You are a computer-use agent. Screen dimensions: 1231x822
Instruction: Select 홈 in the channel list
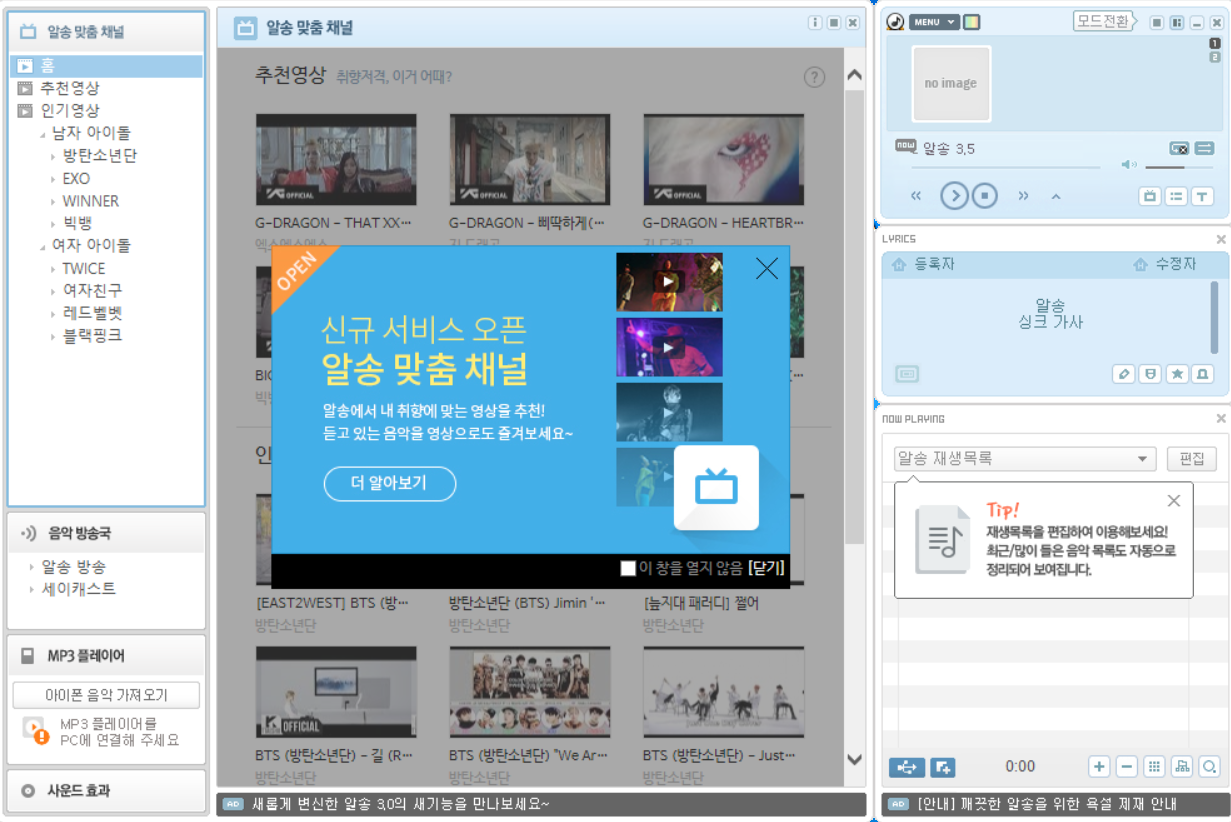tap(107, 66)
